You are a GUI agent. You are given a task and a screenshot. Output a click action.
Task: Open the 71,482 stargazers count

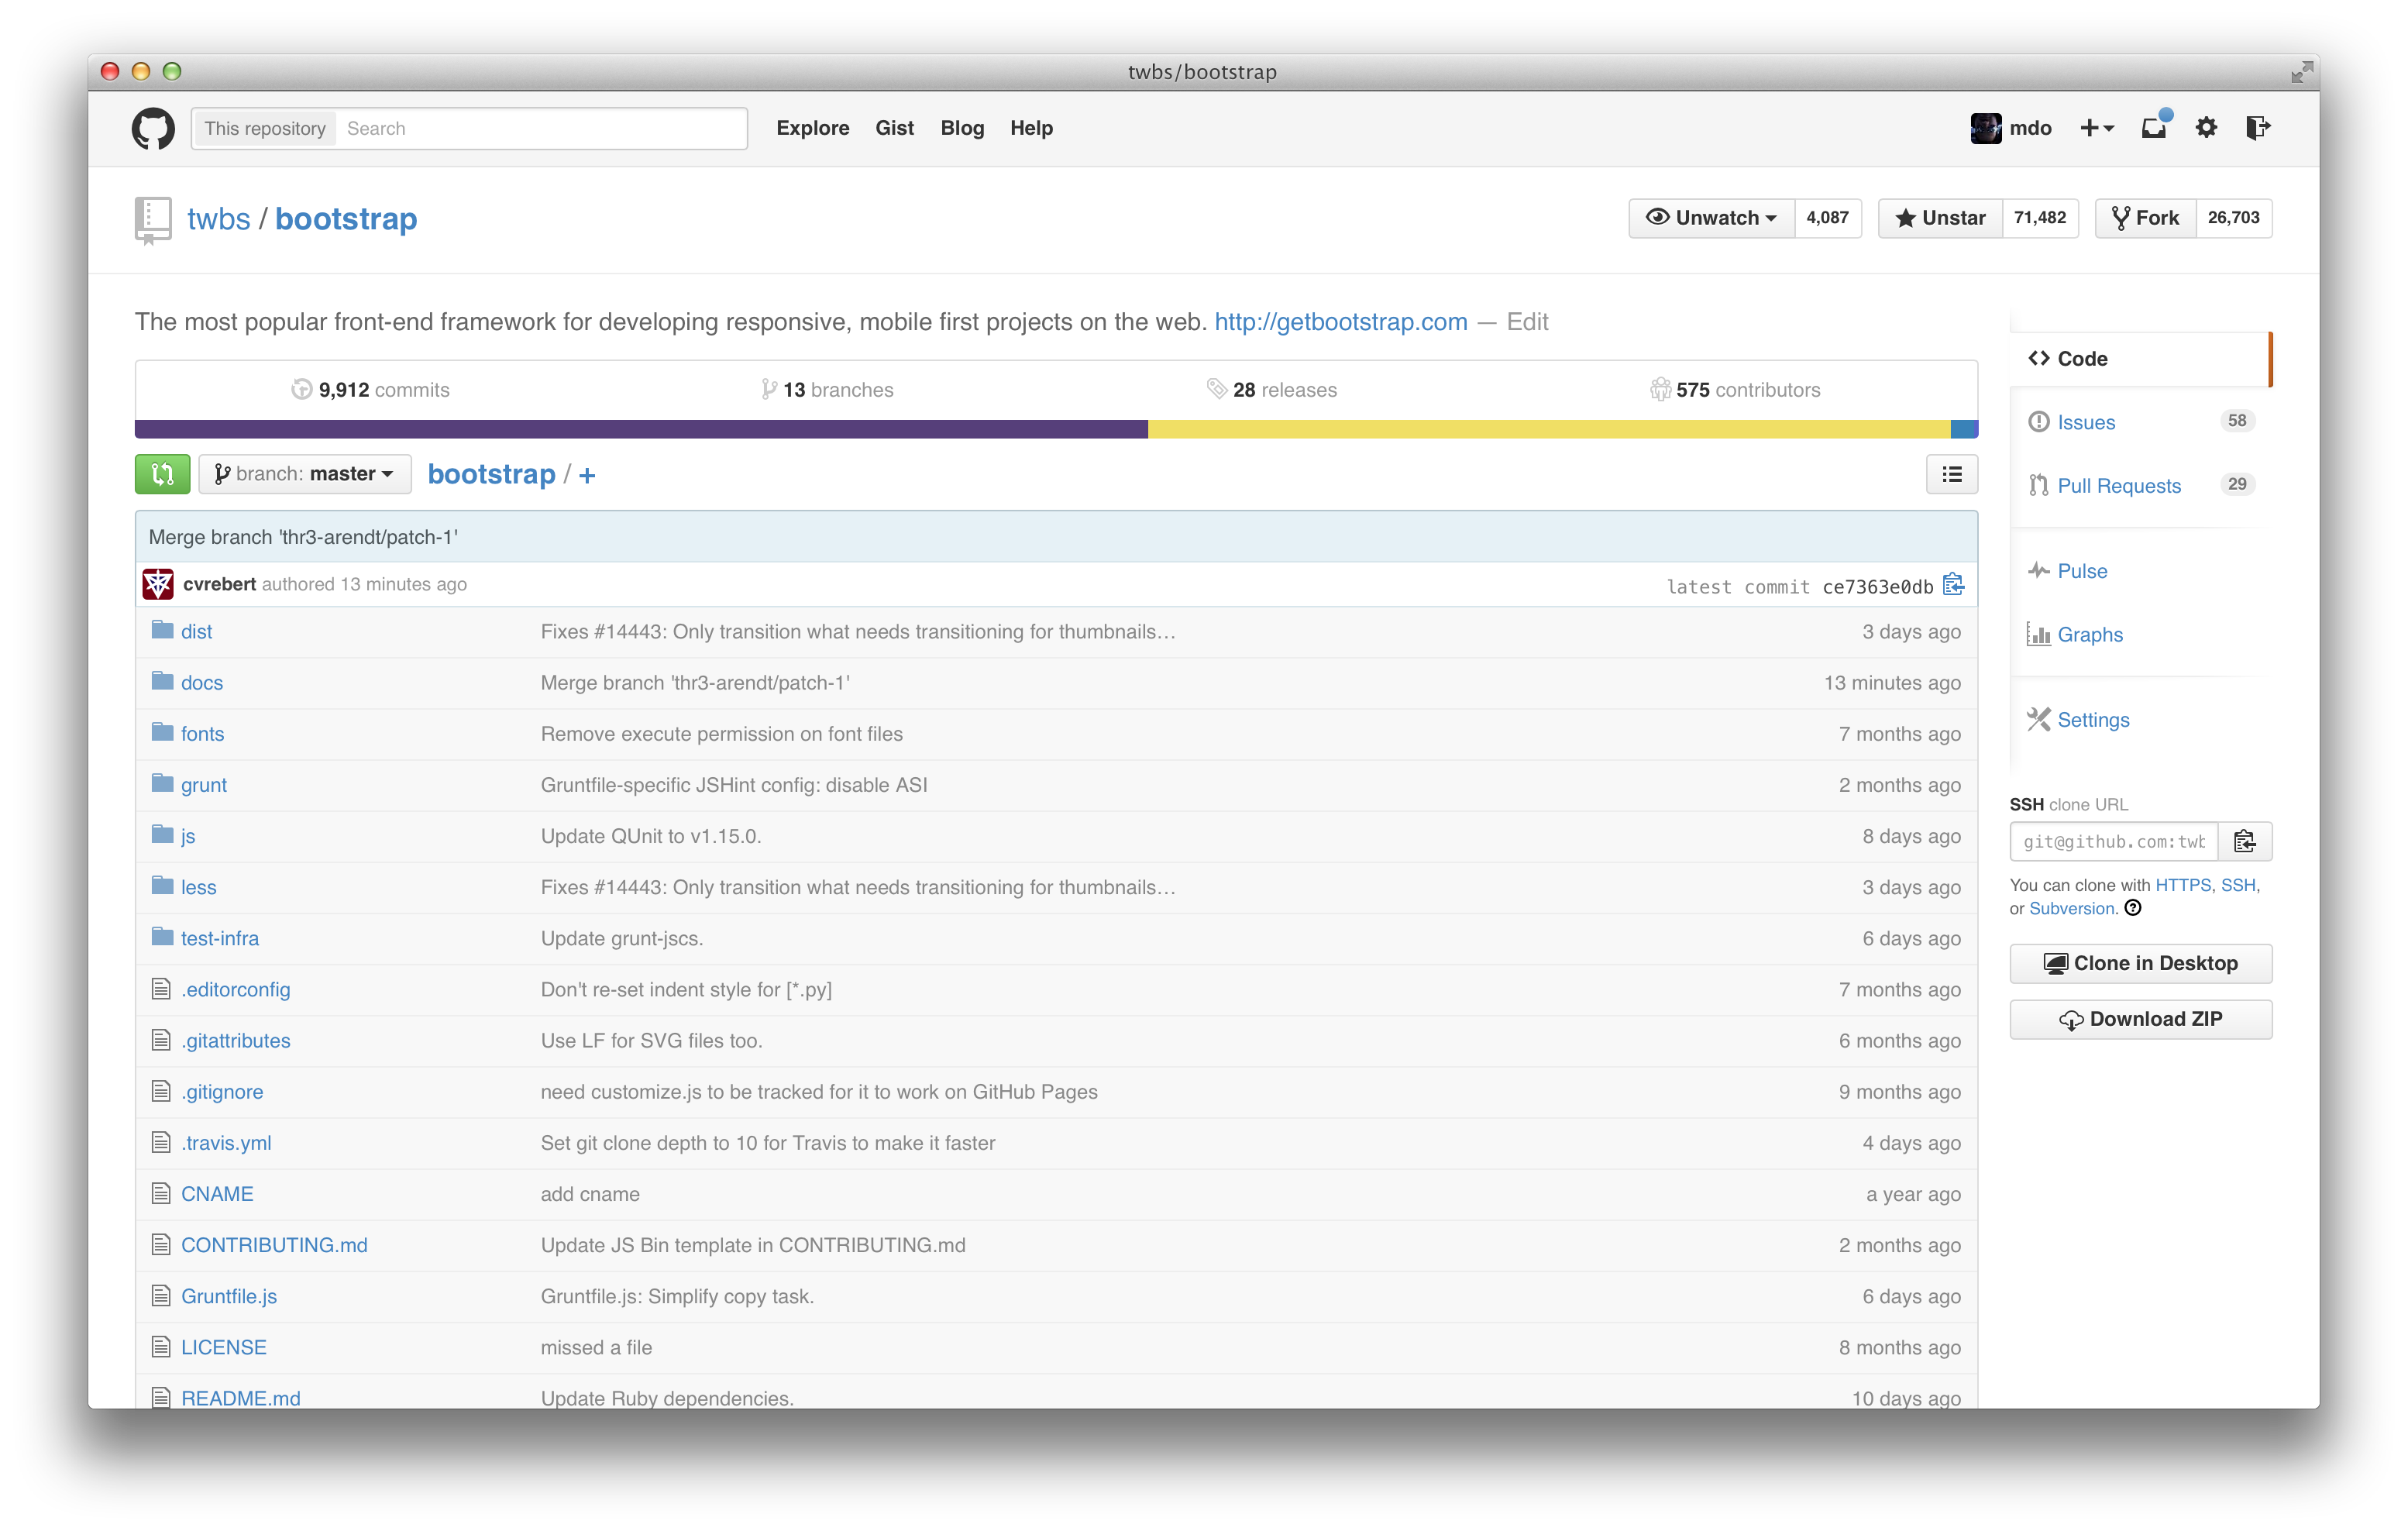coord(2040,218)
